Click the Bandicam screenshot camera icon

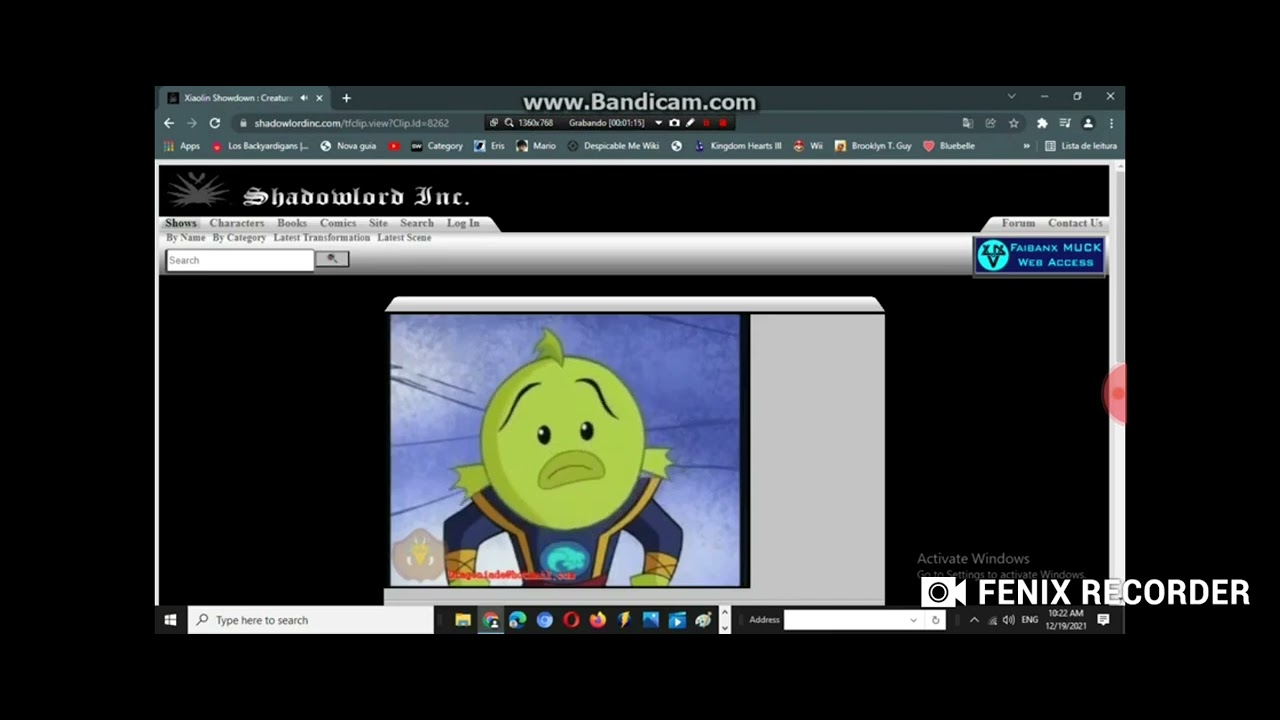(675, 123)
